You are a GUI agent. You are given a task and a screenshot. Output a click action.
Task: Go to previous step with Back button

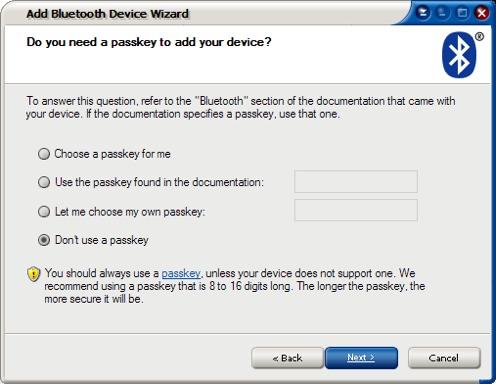point(287,358)
